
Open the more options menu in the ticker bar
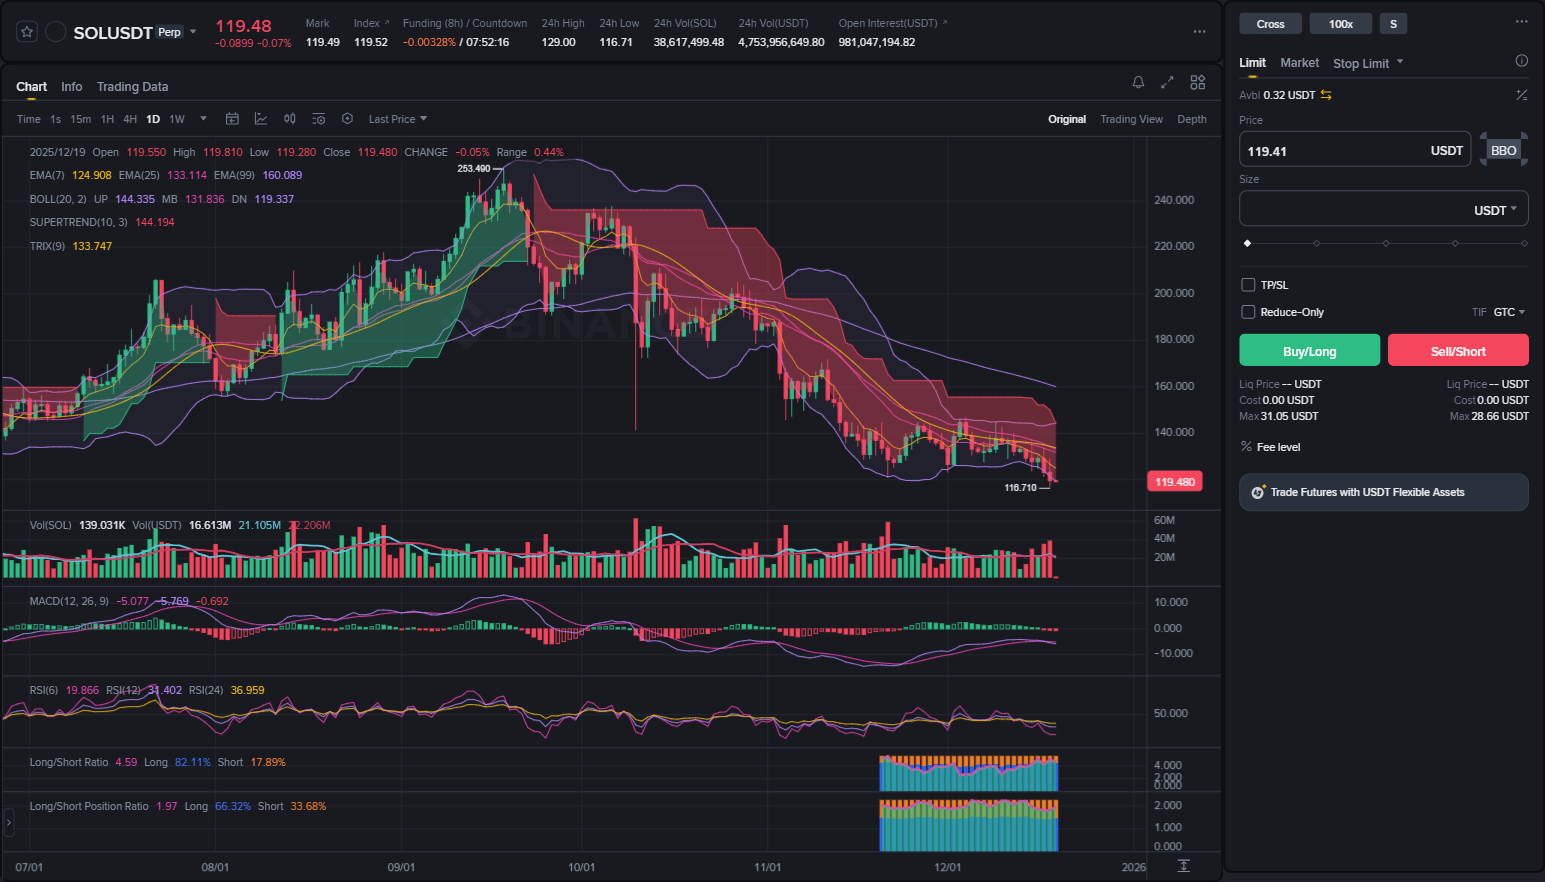[1199, 32]
